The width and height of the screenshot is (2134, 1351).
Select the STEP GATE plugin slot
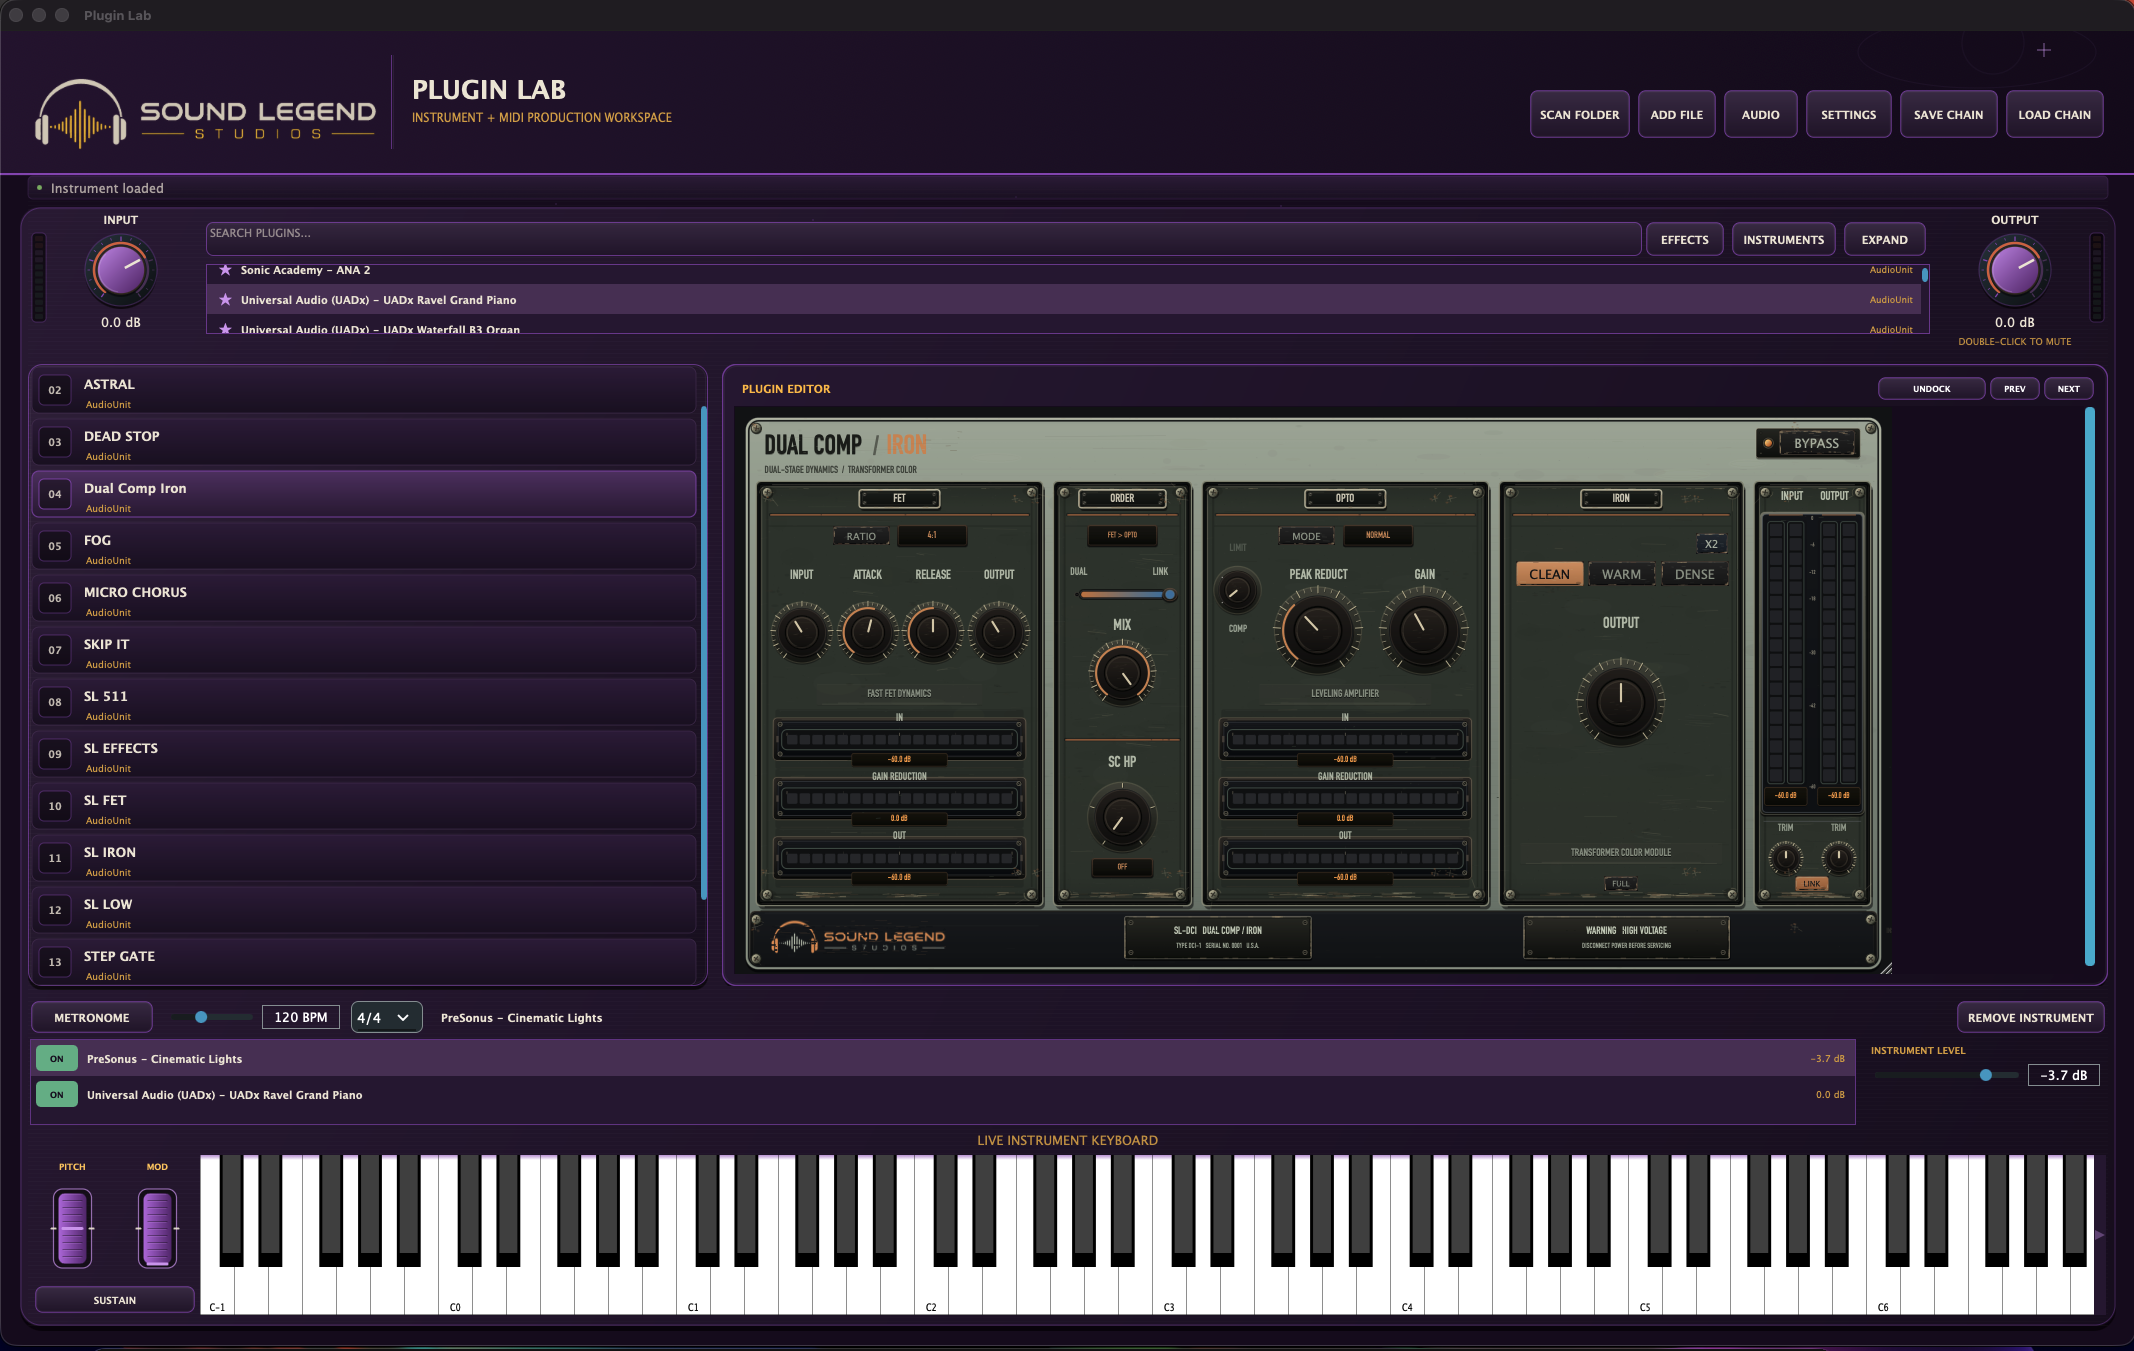[364, 963]
